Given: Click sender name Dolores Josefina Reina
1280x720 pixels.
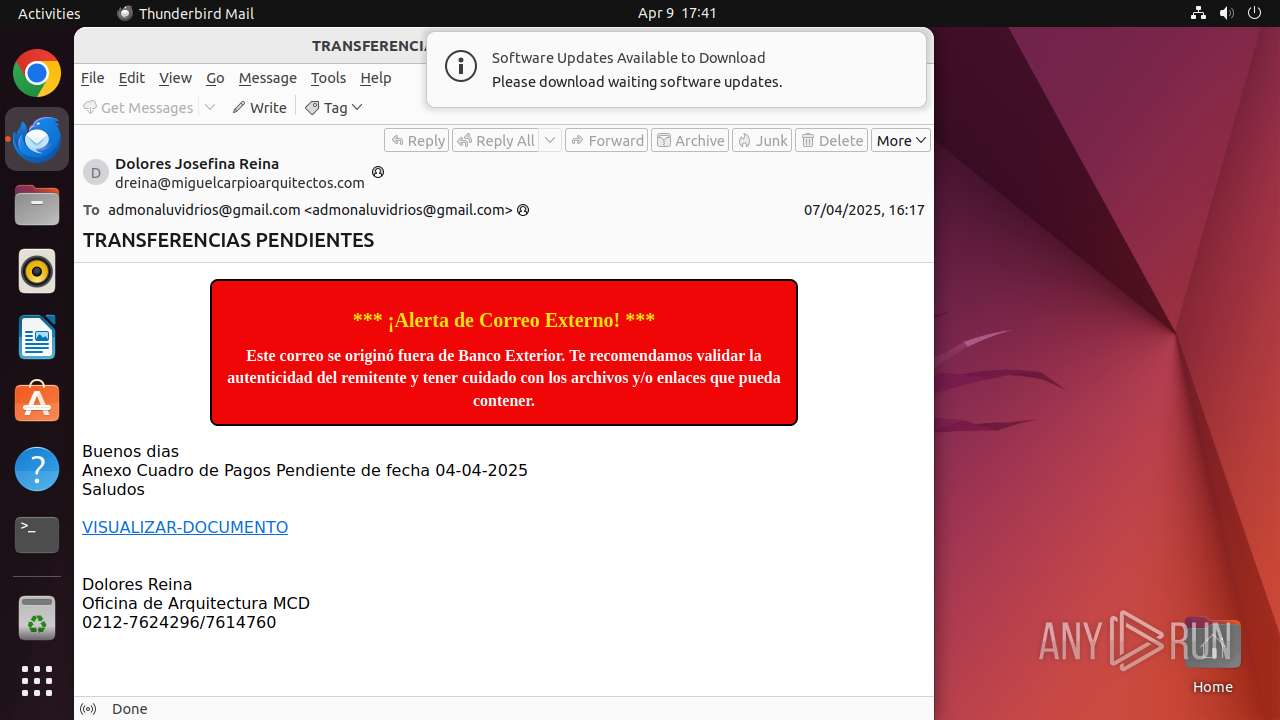Looking at the screenshot, I should pyautogui.click(x=197, y=163).
